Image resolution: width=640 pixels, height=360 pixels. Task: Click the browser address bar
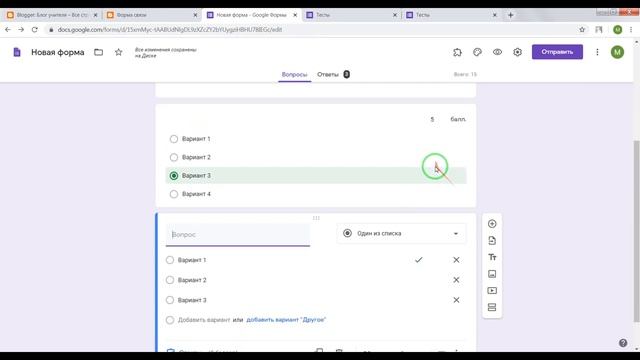coord(310,29)
